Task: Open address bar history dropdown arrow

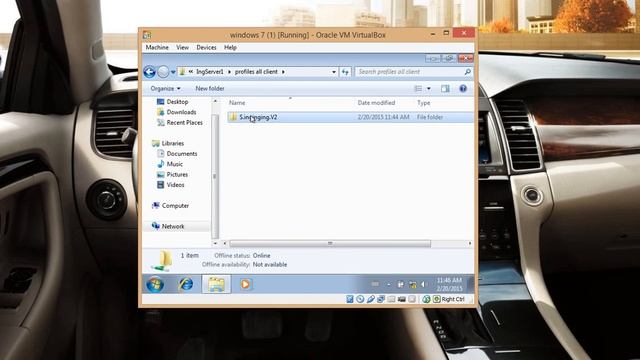Action: (334, 72)
